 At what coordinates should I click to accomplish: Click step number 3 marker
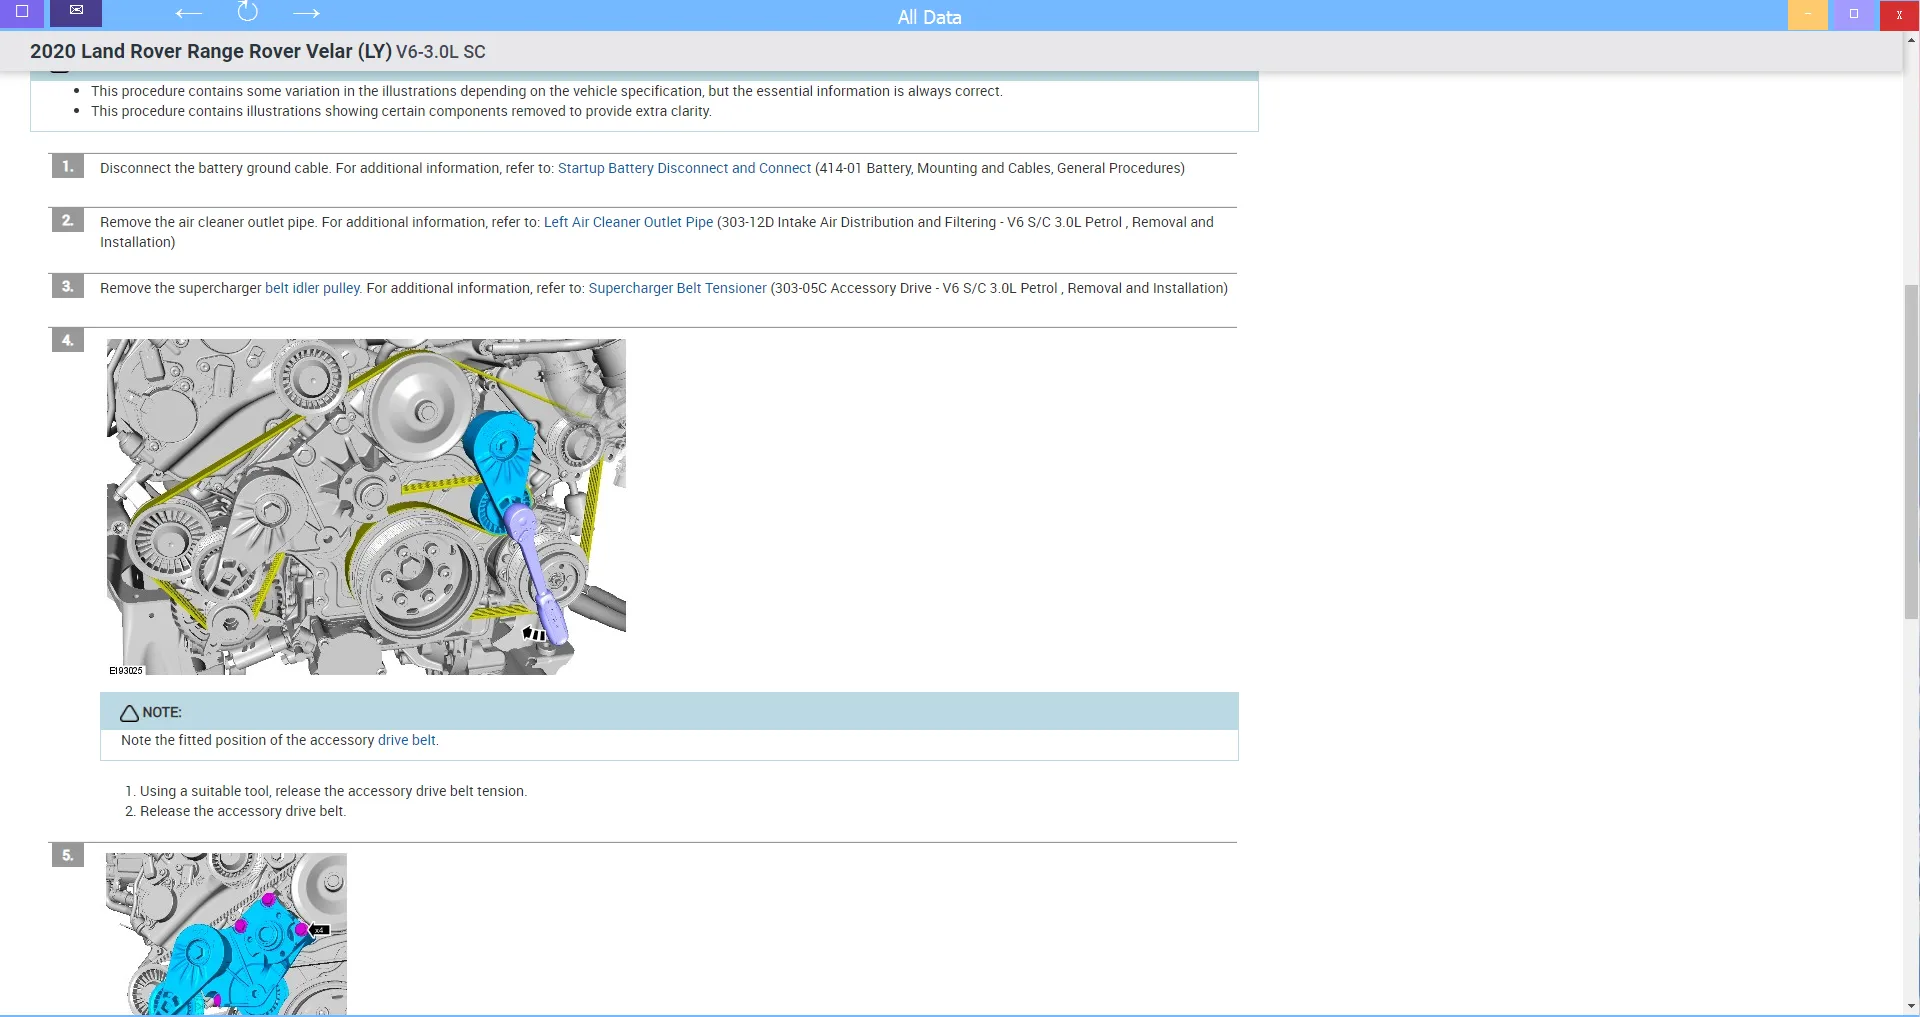click(67, 286)
